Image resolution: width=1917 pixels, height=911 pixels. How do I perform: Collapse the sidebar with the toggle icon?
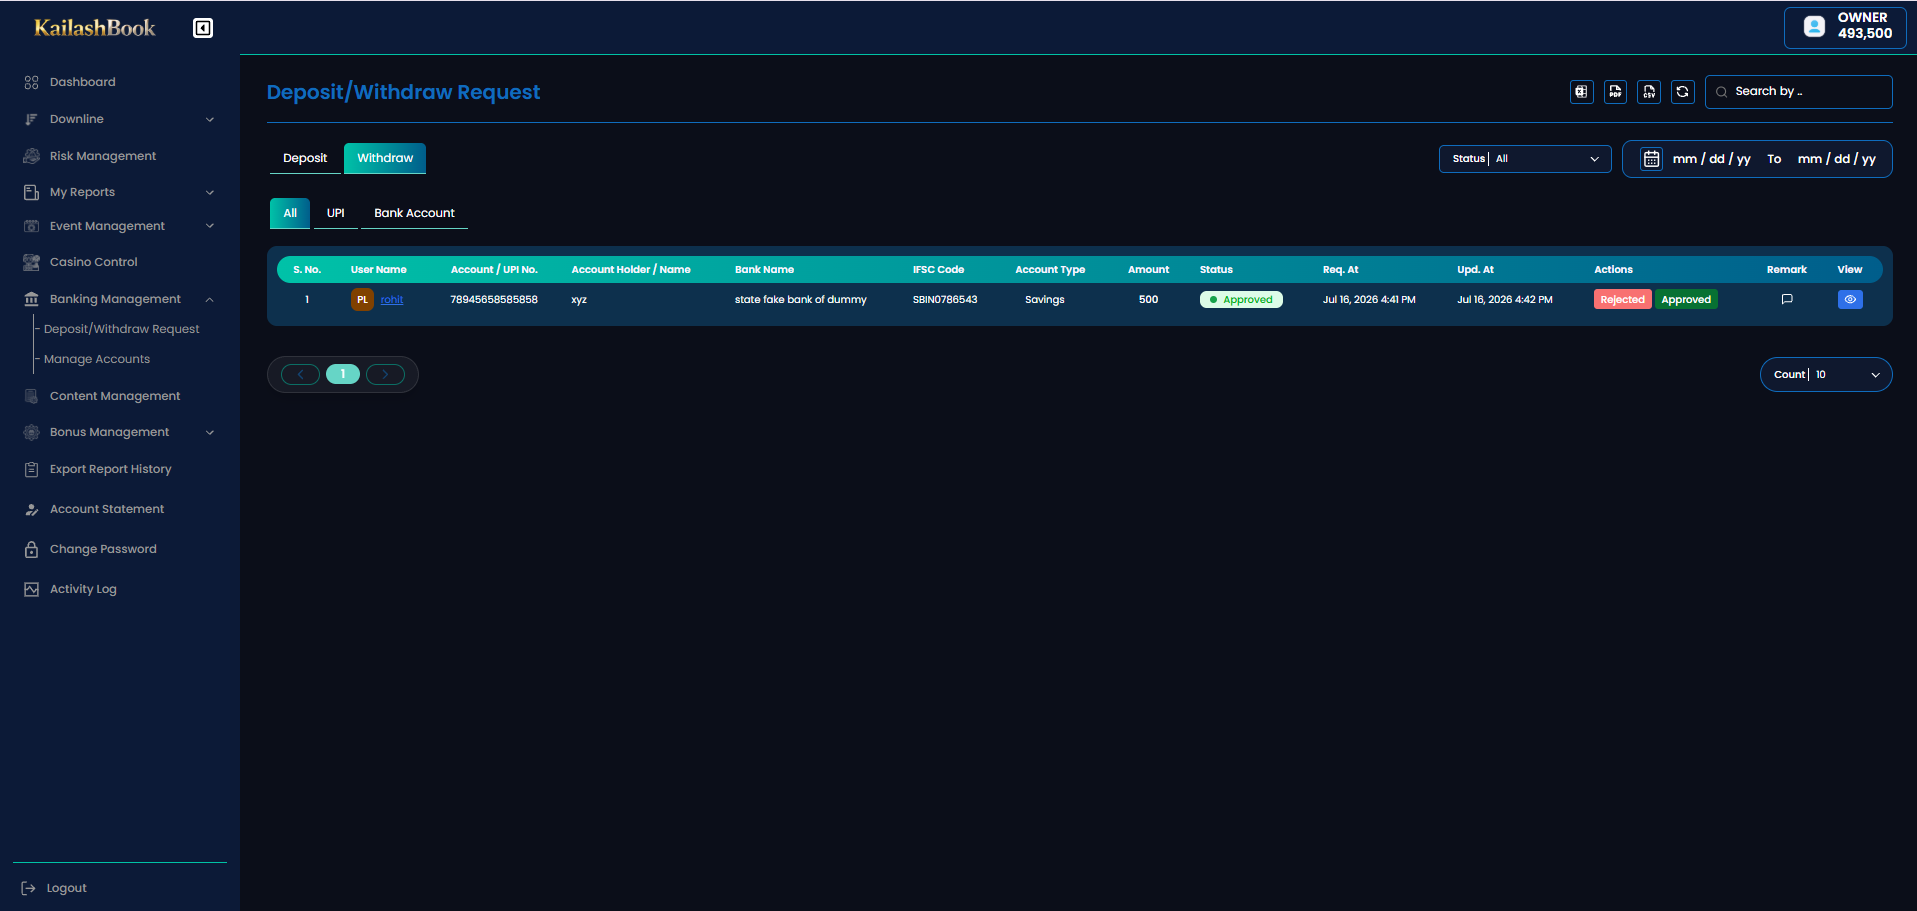tap(203, 28)
